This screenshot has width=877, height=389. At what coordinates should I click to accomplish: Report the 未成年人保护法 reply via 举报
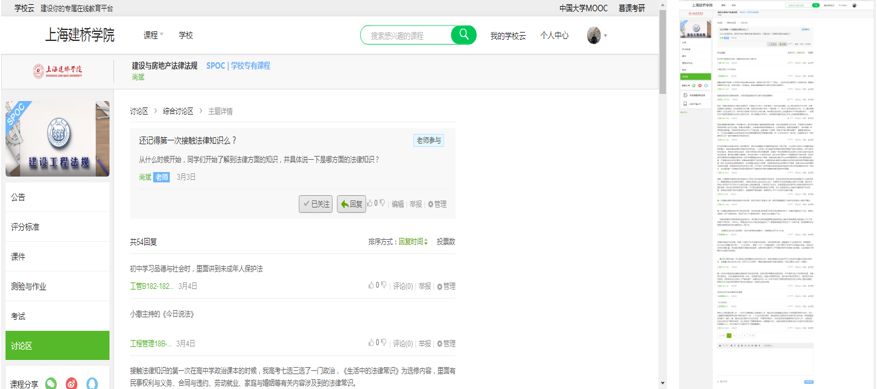click(425, 286)
